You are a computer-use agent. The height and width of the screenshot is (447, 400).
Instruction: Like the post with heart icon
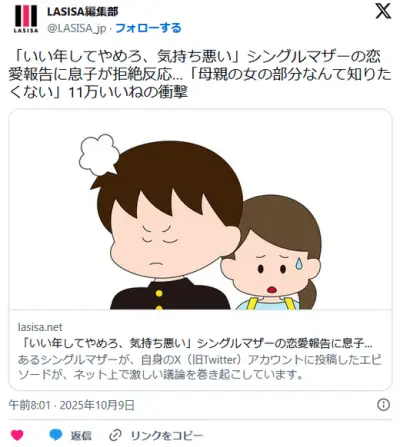tap(17, 435)
